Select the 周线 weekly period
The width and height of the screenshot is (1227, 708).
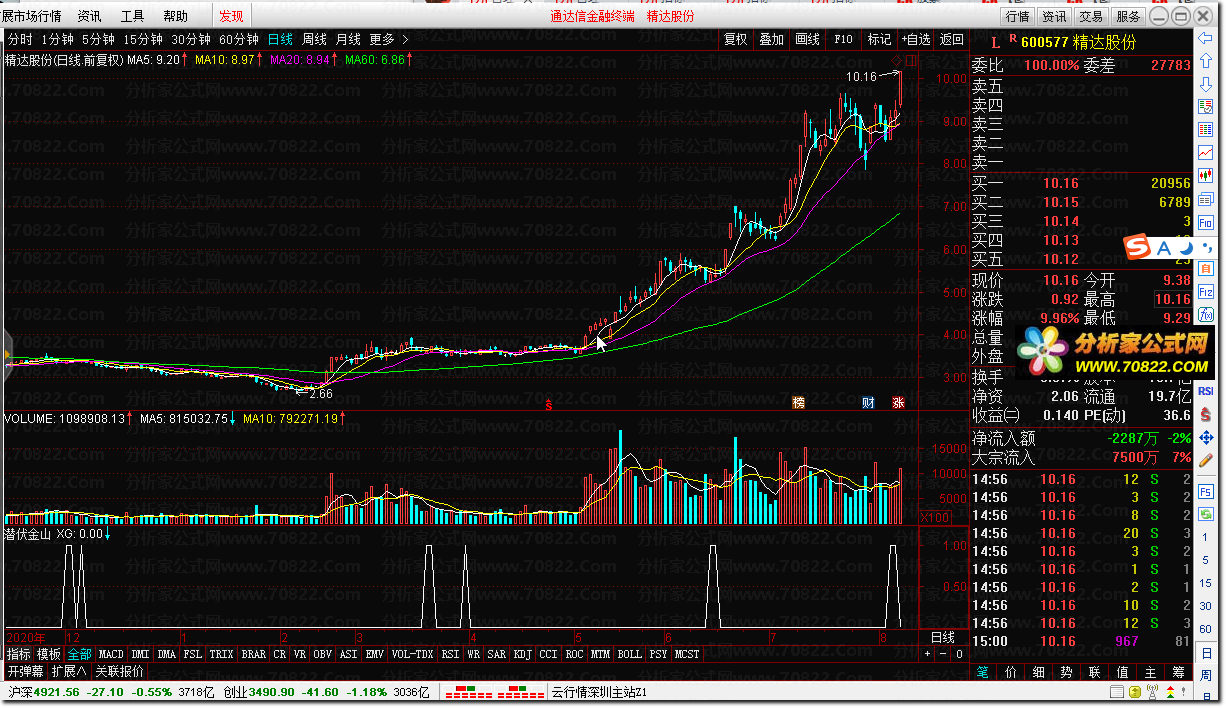(314, 39)
